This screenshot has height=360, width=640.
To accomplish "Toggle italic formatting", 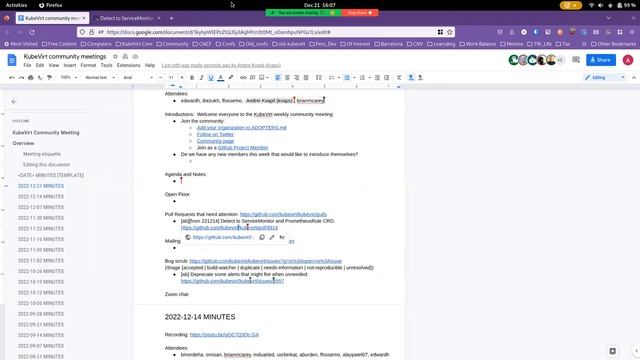I will point(201,78).
